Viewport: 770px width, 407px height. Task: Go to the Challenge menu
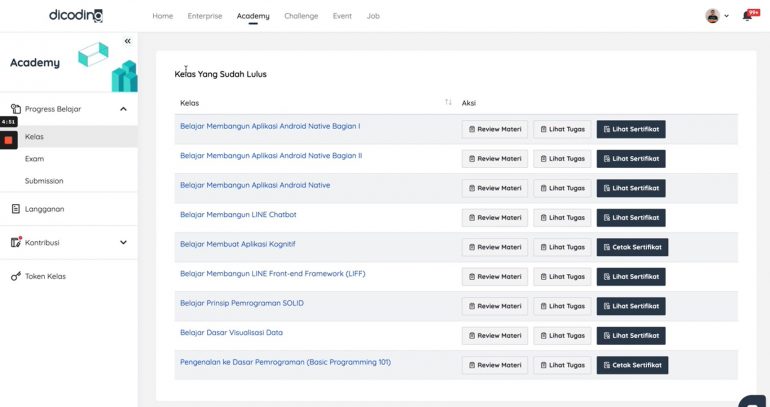pos(301,16)
